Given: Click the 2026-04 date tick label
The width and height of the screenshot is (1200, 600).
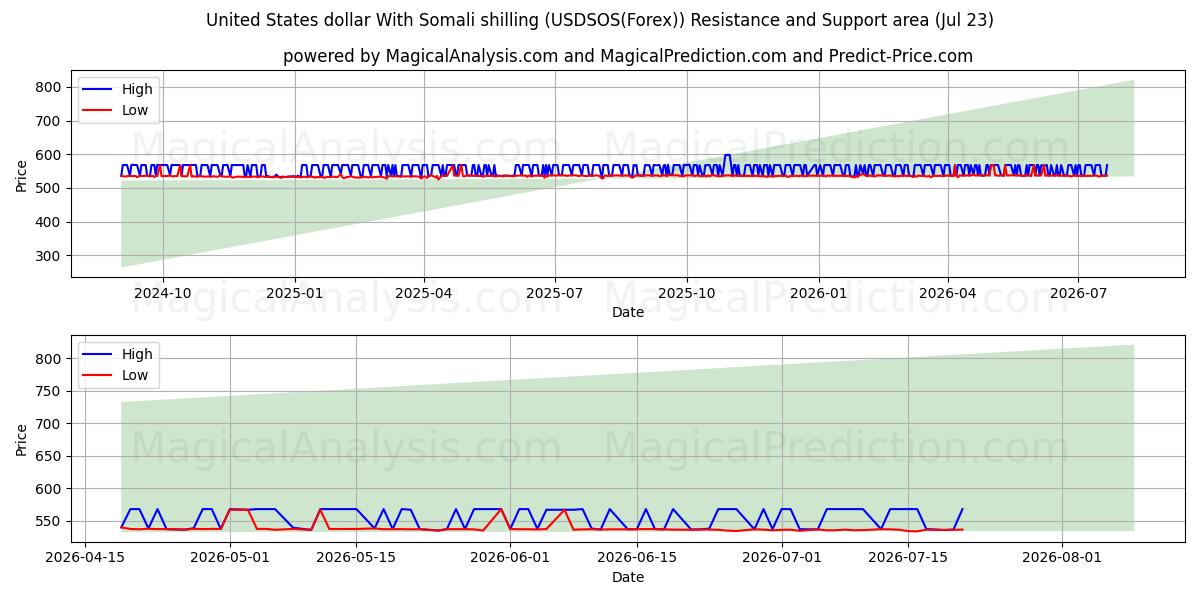Looking at the screenshot, I should click(948, 293).
